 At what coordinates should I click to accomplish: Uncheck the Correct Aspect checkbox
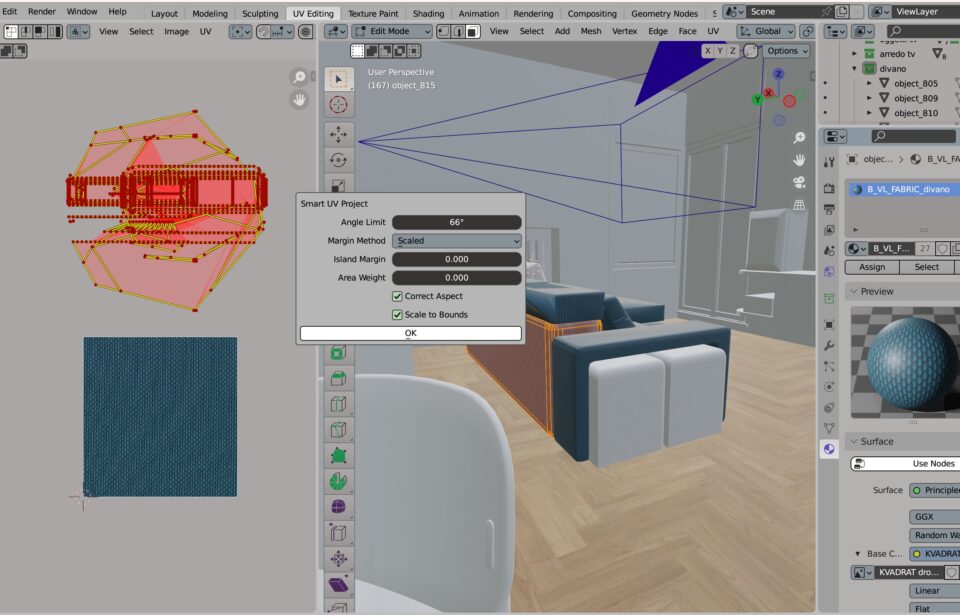[x=398, y=296]
